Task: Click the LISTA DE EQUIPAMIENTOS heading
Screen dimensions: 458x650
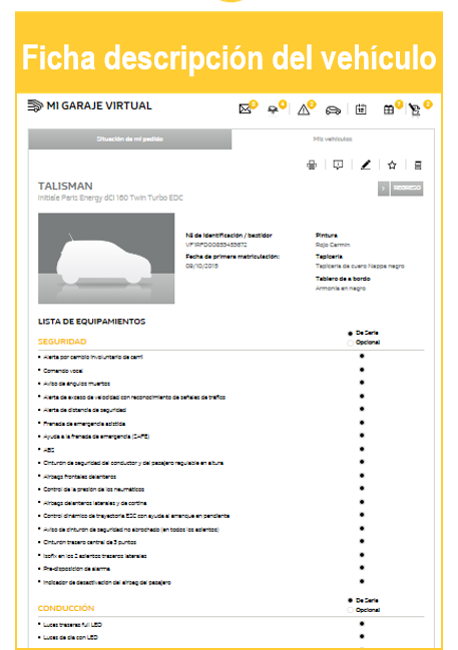Action: pos(92,322)
